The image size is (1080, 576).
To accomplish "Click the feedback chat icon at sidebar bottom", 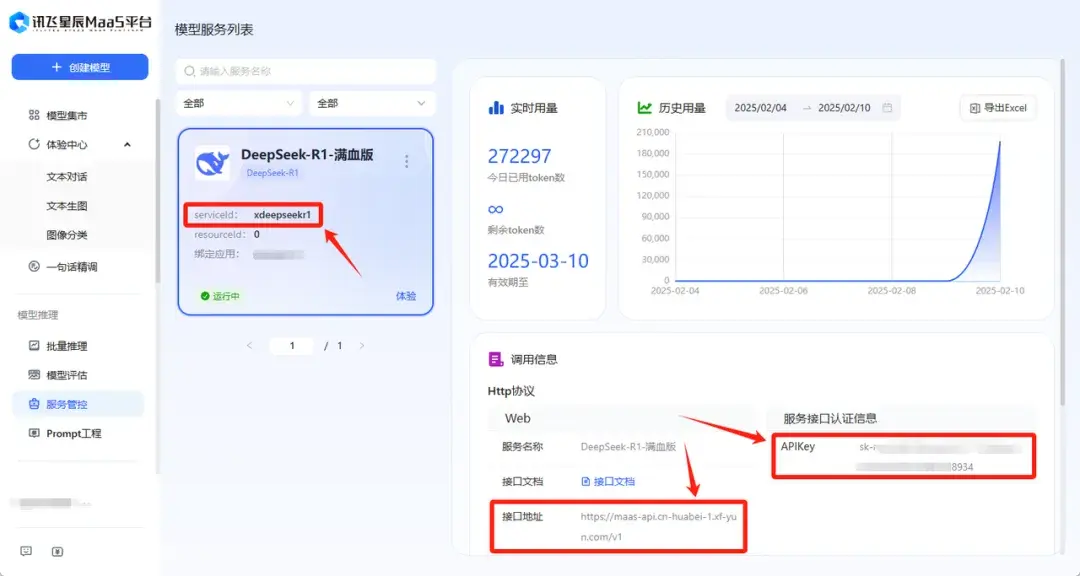I will [26, 551].
